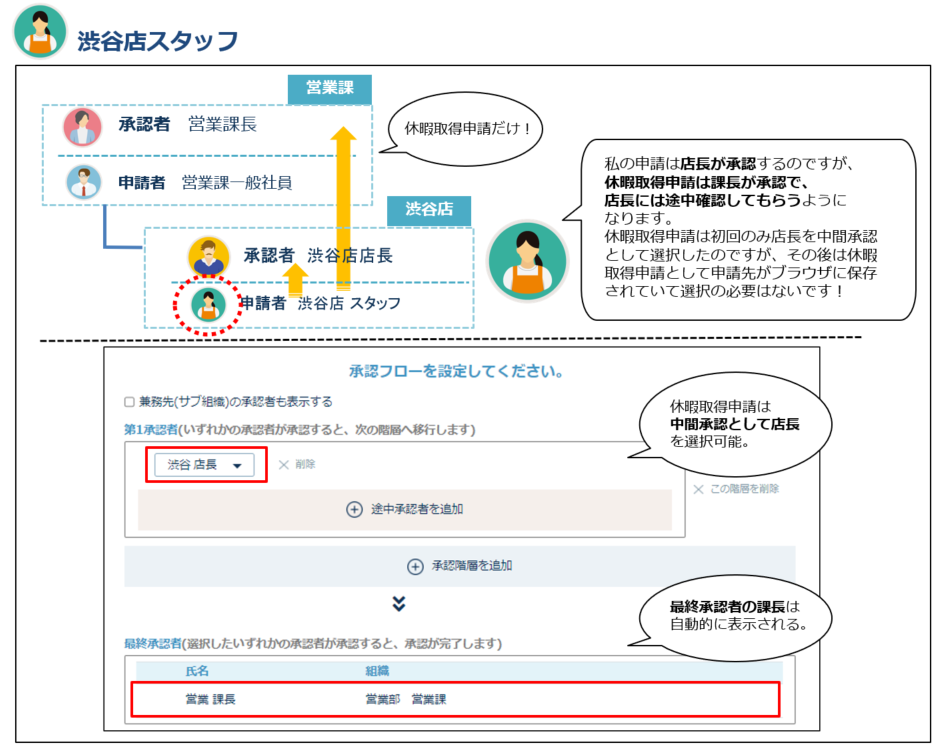Click the 営業 課長 name cell
The width and height of the screenshot is (944, 747).
coord(210,699)
